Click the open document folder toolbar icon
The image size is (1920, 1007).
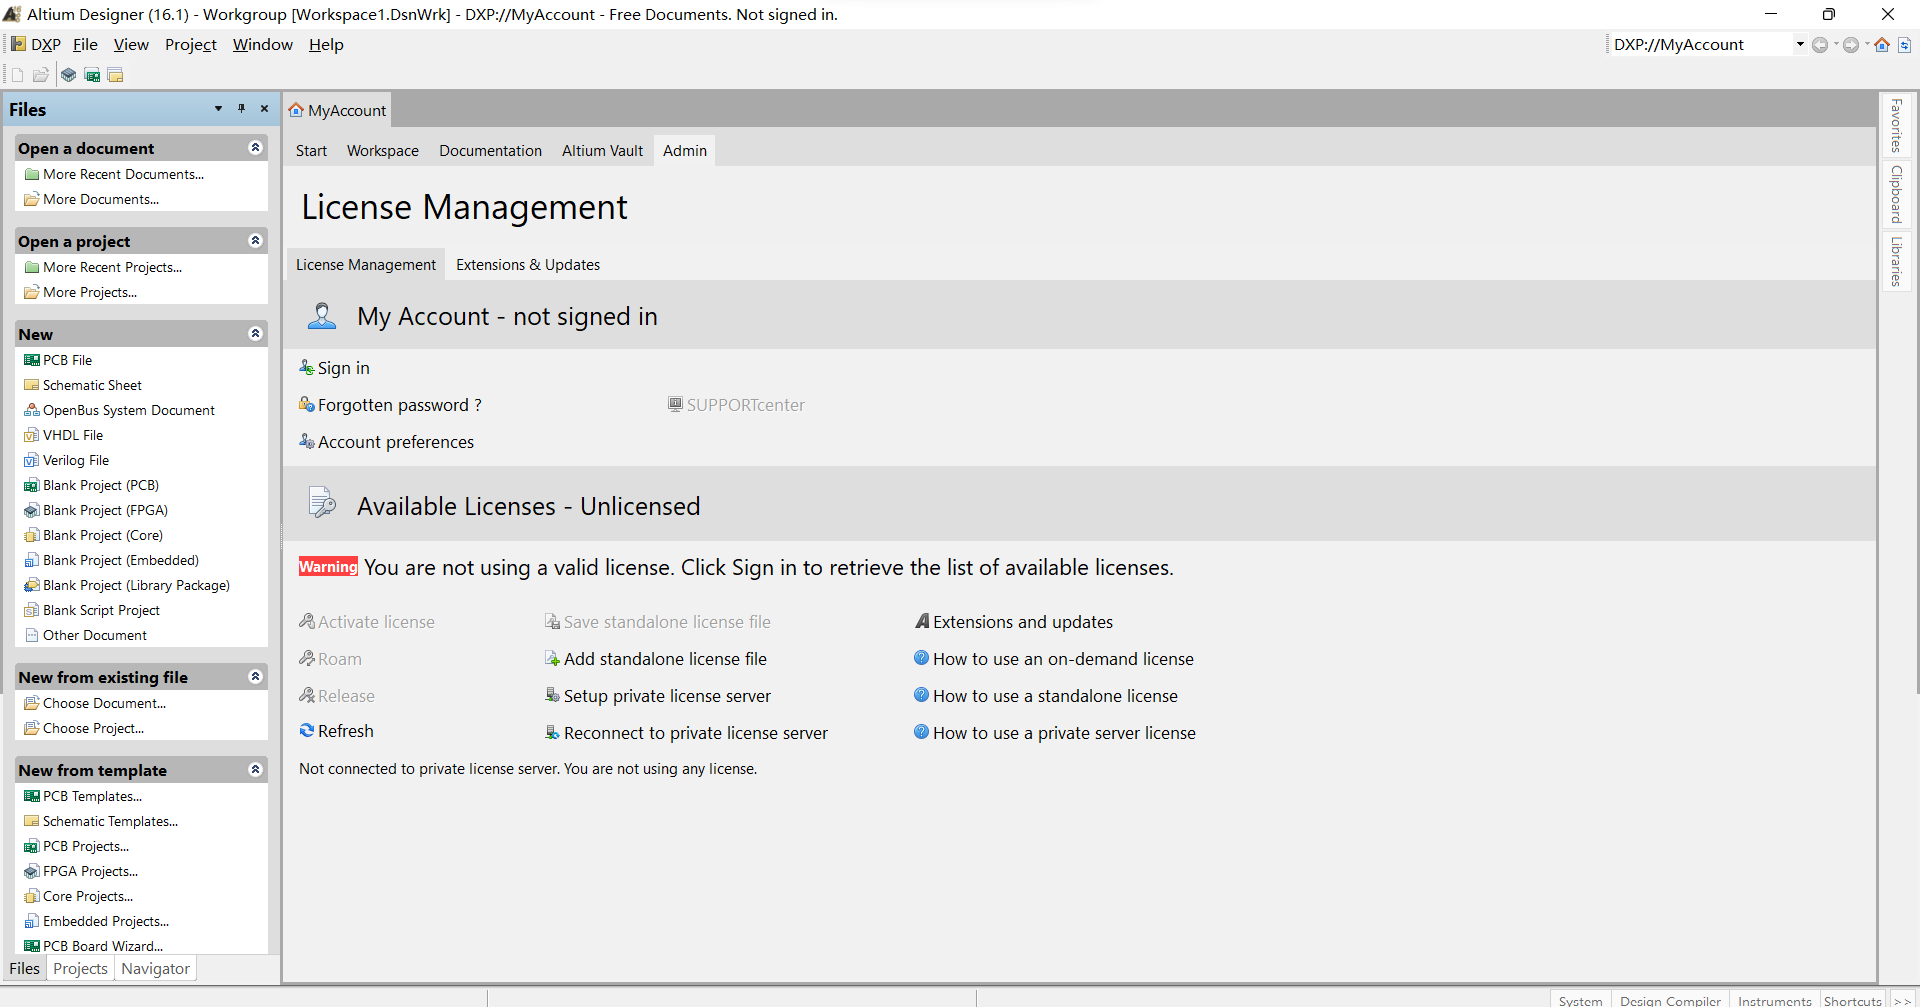pos(41,75)
